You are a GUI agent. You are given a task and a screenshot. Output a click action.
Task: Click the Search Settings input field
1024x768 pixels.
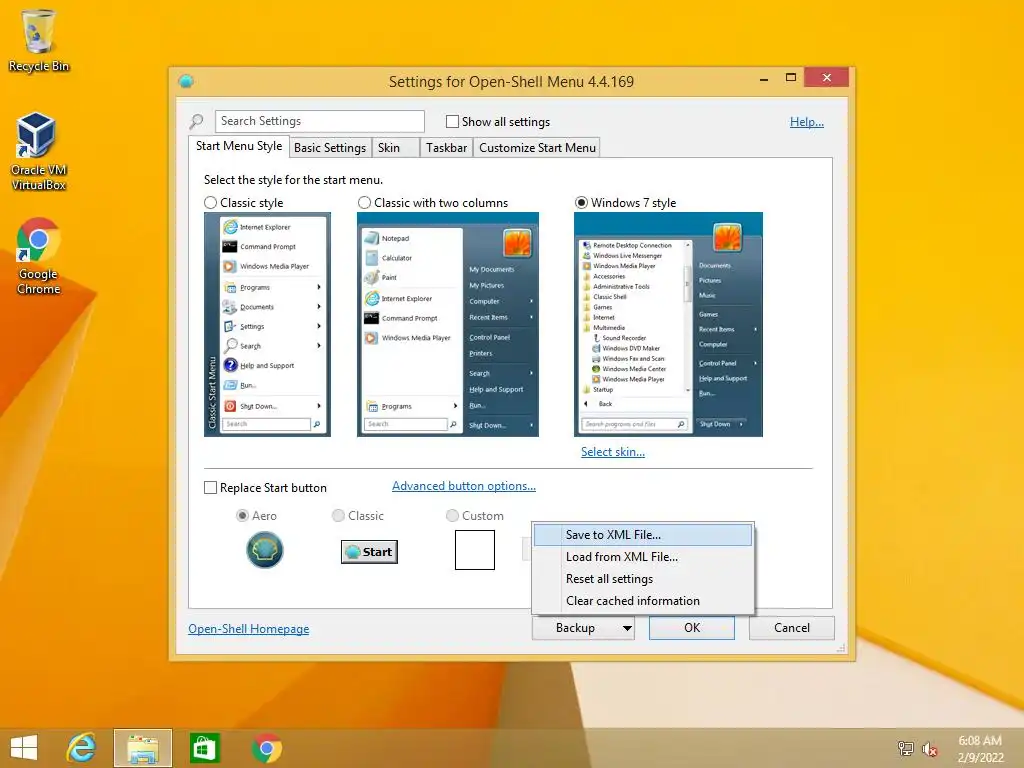click(319, 121)
